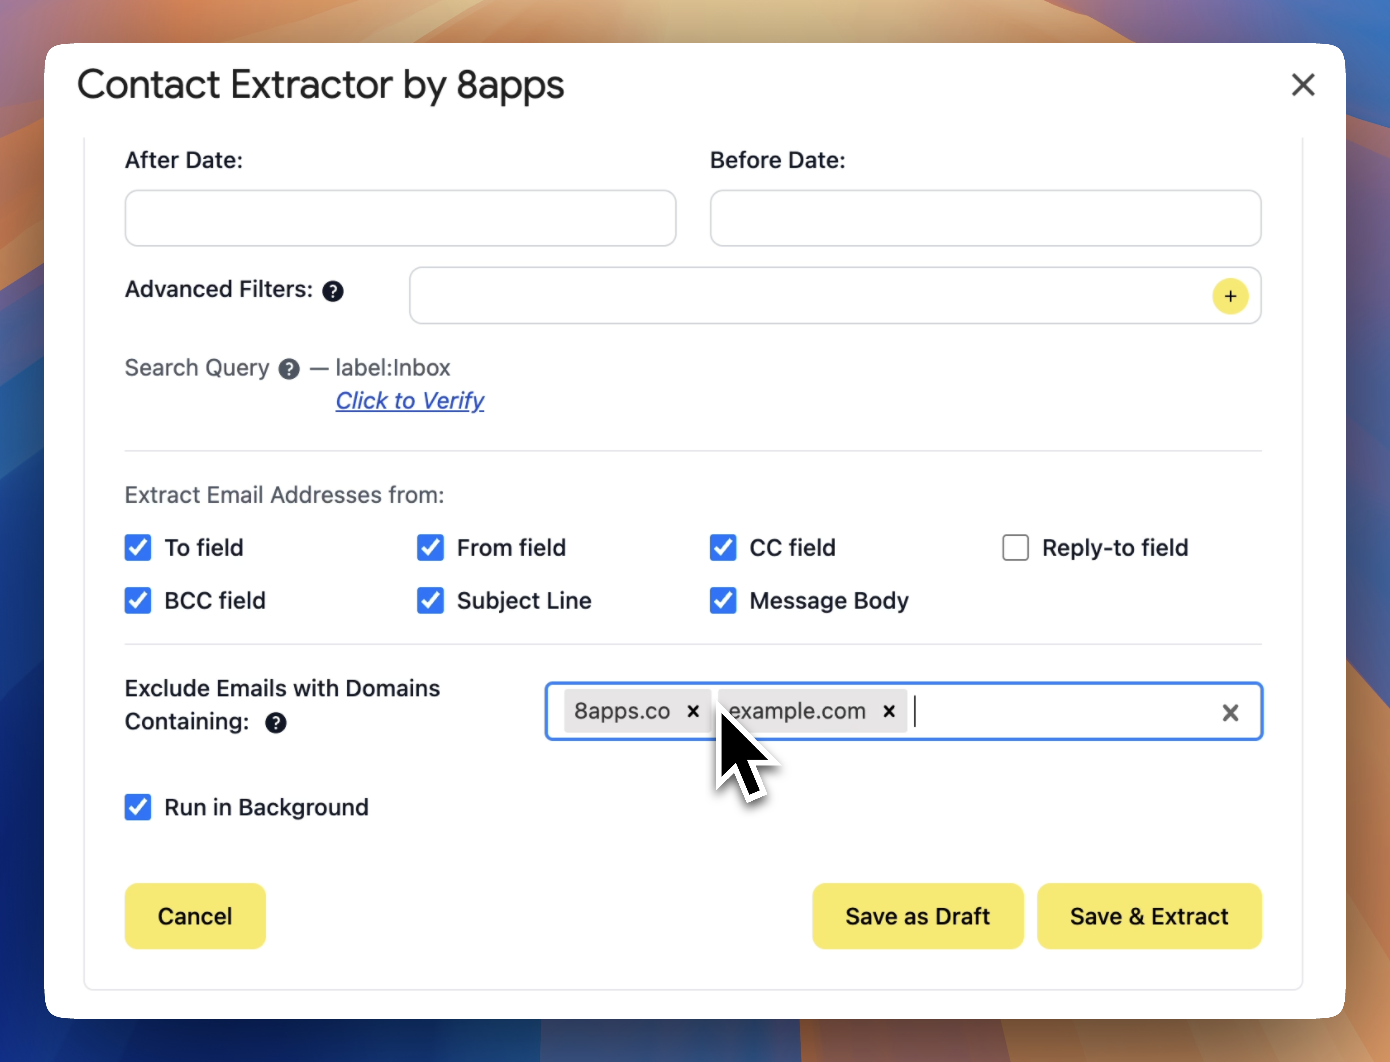Click the Save as Draft button
This screenshot has height=1062, width=1390.
918,916
